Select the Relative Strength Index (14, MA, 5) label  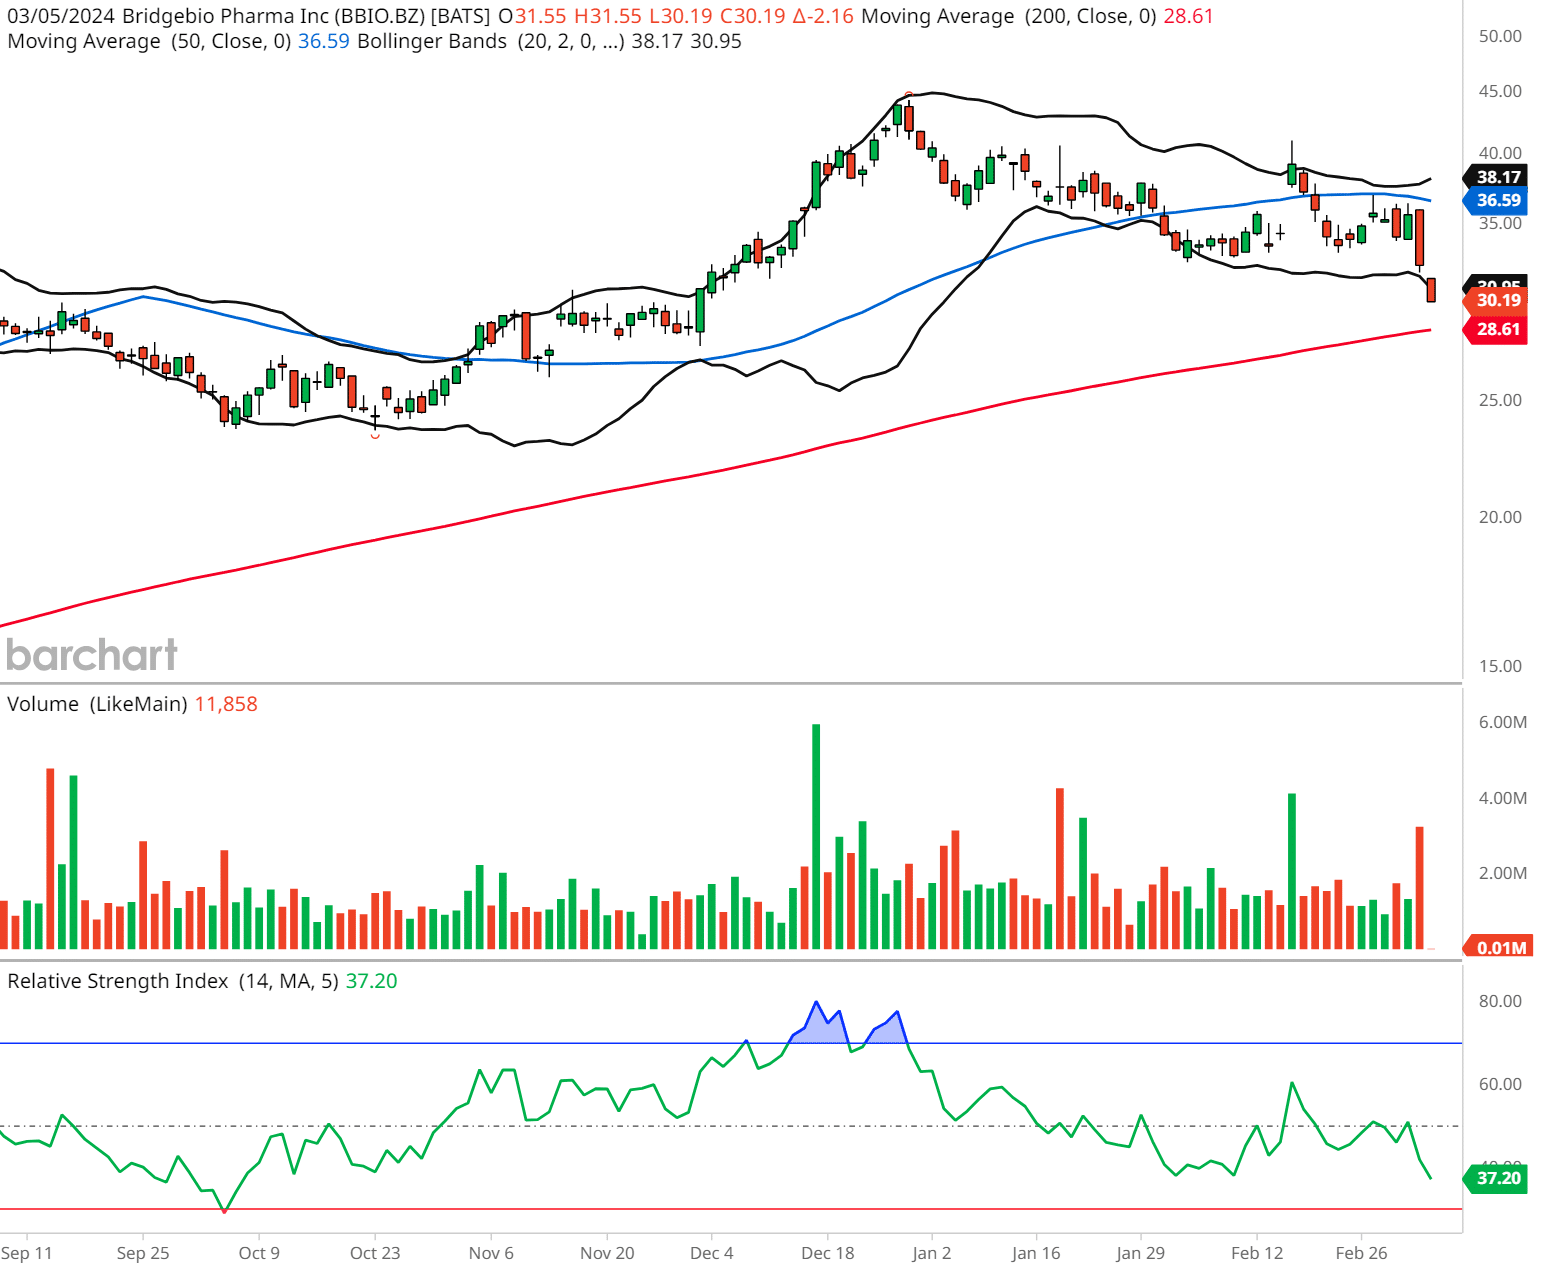point(173,981)
